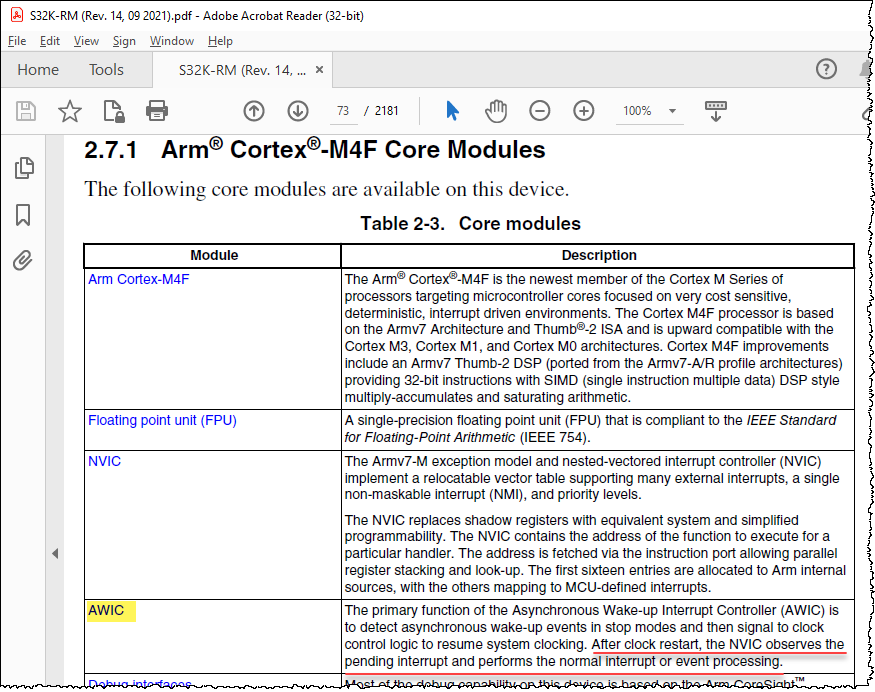The width and height of the screenshot is (875, 692).
Task: Add document to favorites star
Action: pos(69,111)
